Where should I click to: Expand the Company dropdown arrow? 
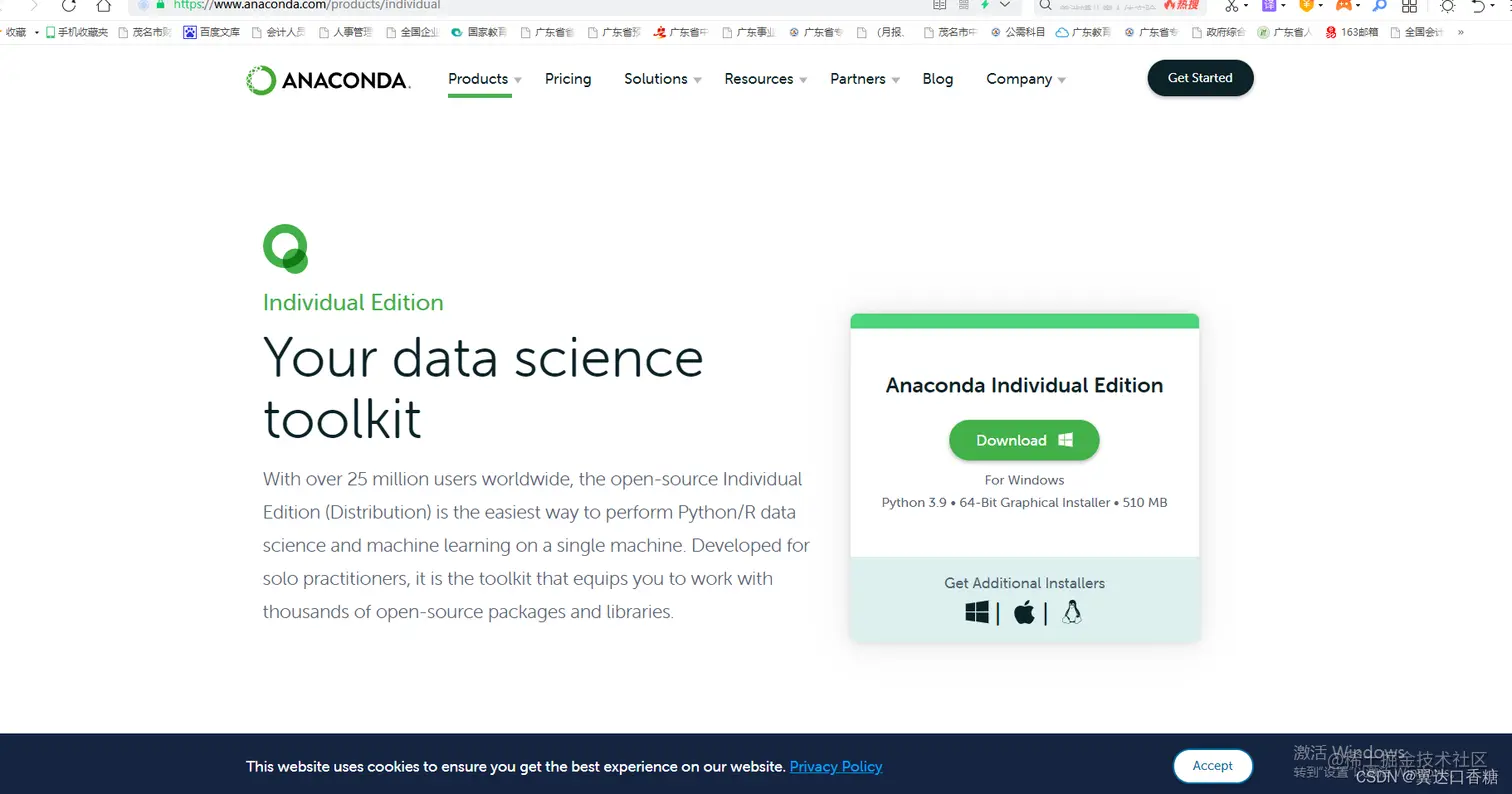click(1061, 80)
